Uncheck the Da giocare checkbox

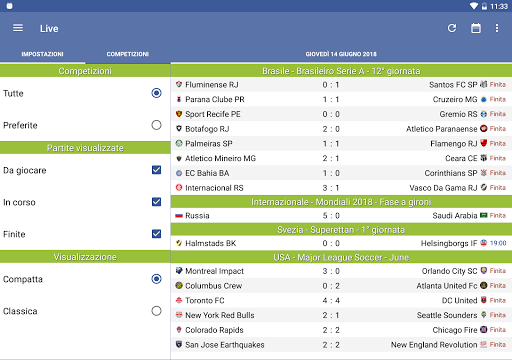click(156, 170)
